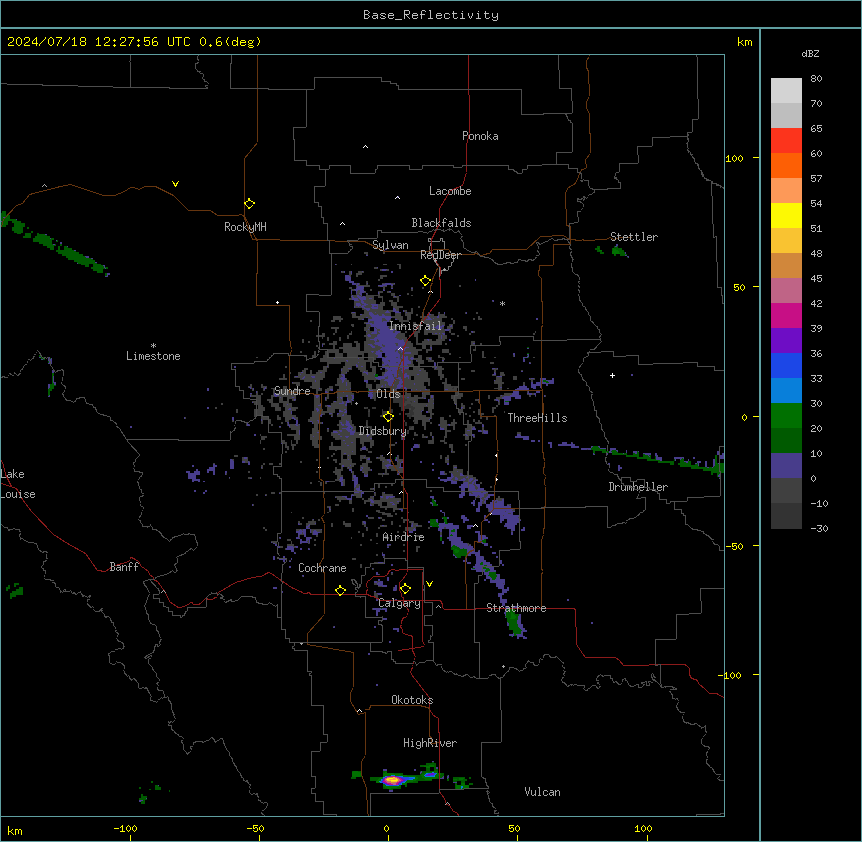Select the magenta swatch in the dBZ legend

(x=786, y=315)
